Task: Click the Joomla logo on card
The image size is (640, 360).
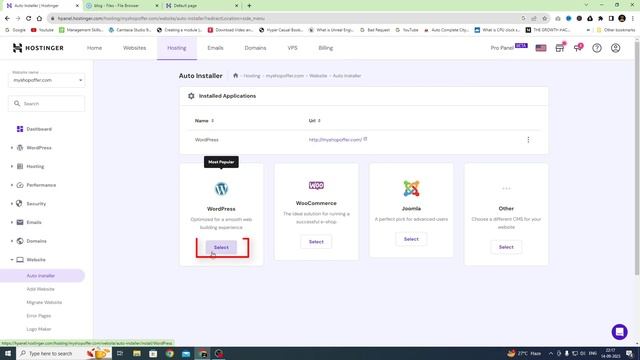Action: tap(411, 188)
